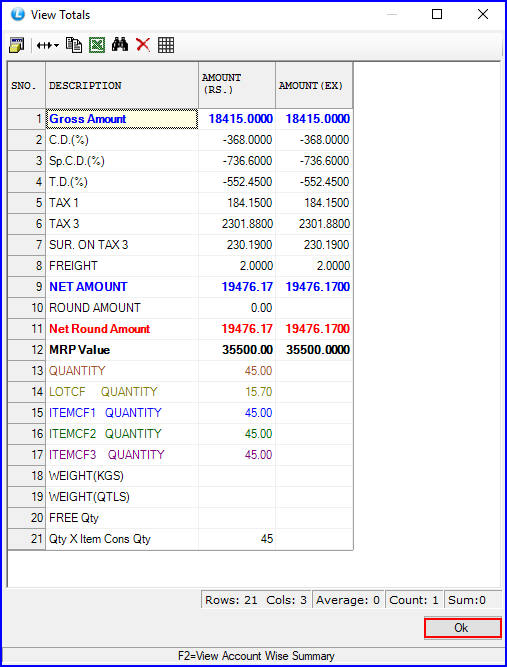This screenshot has width=507, height=667.
Task: Click the app logo in title bar
Action: click(18, 15)
